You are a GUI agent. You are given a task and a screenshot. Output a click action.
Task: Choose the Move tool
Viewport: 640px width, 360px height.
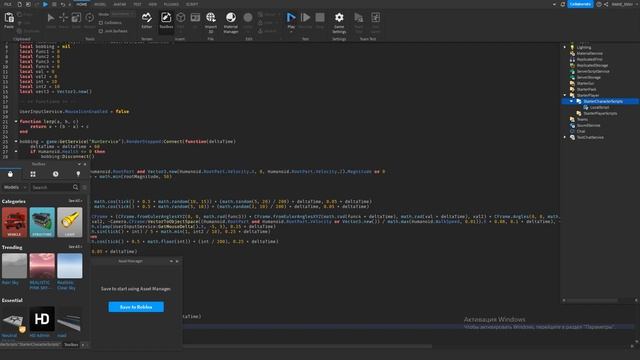click(x=63, y=18)
